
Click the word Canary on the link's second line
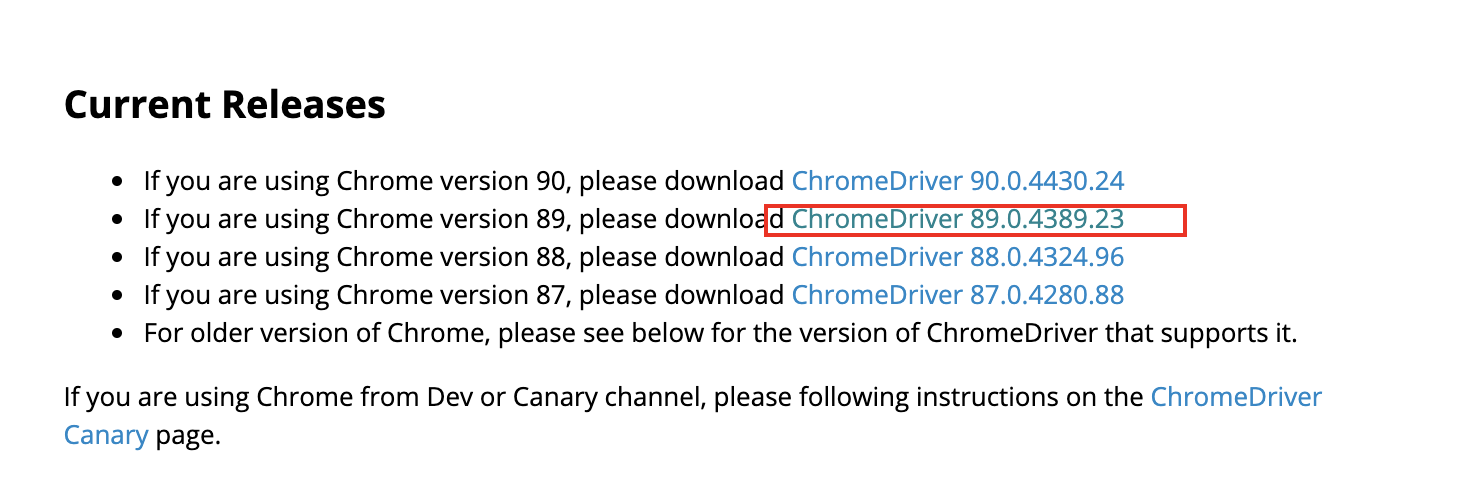pos(106,436)
